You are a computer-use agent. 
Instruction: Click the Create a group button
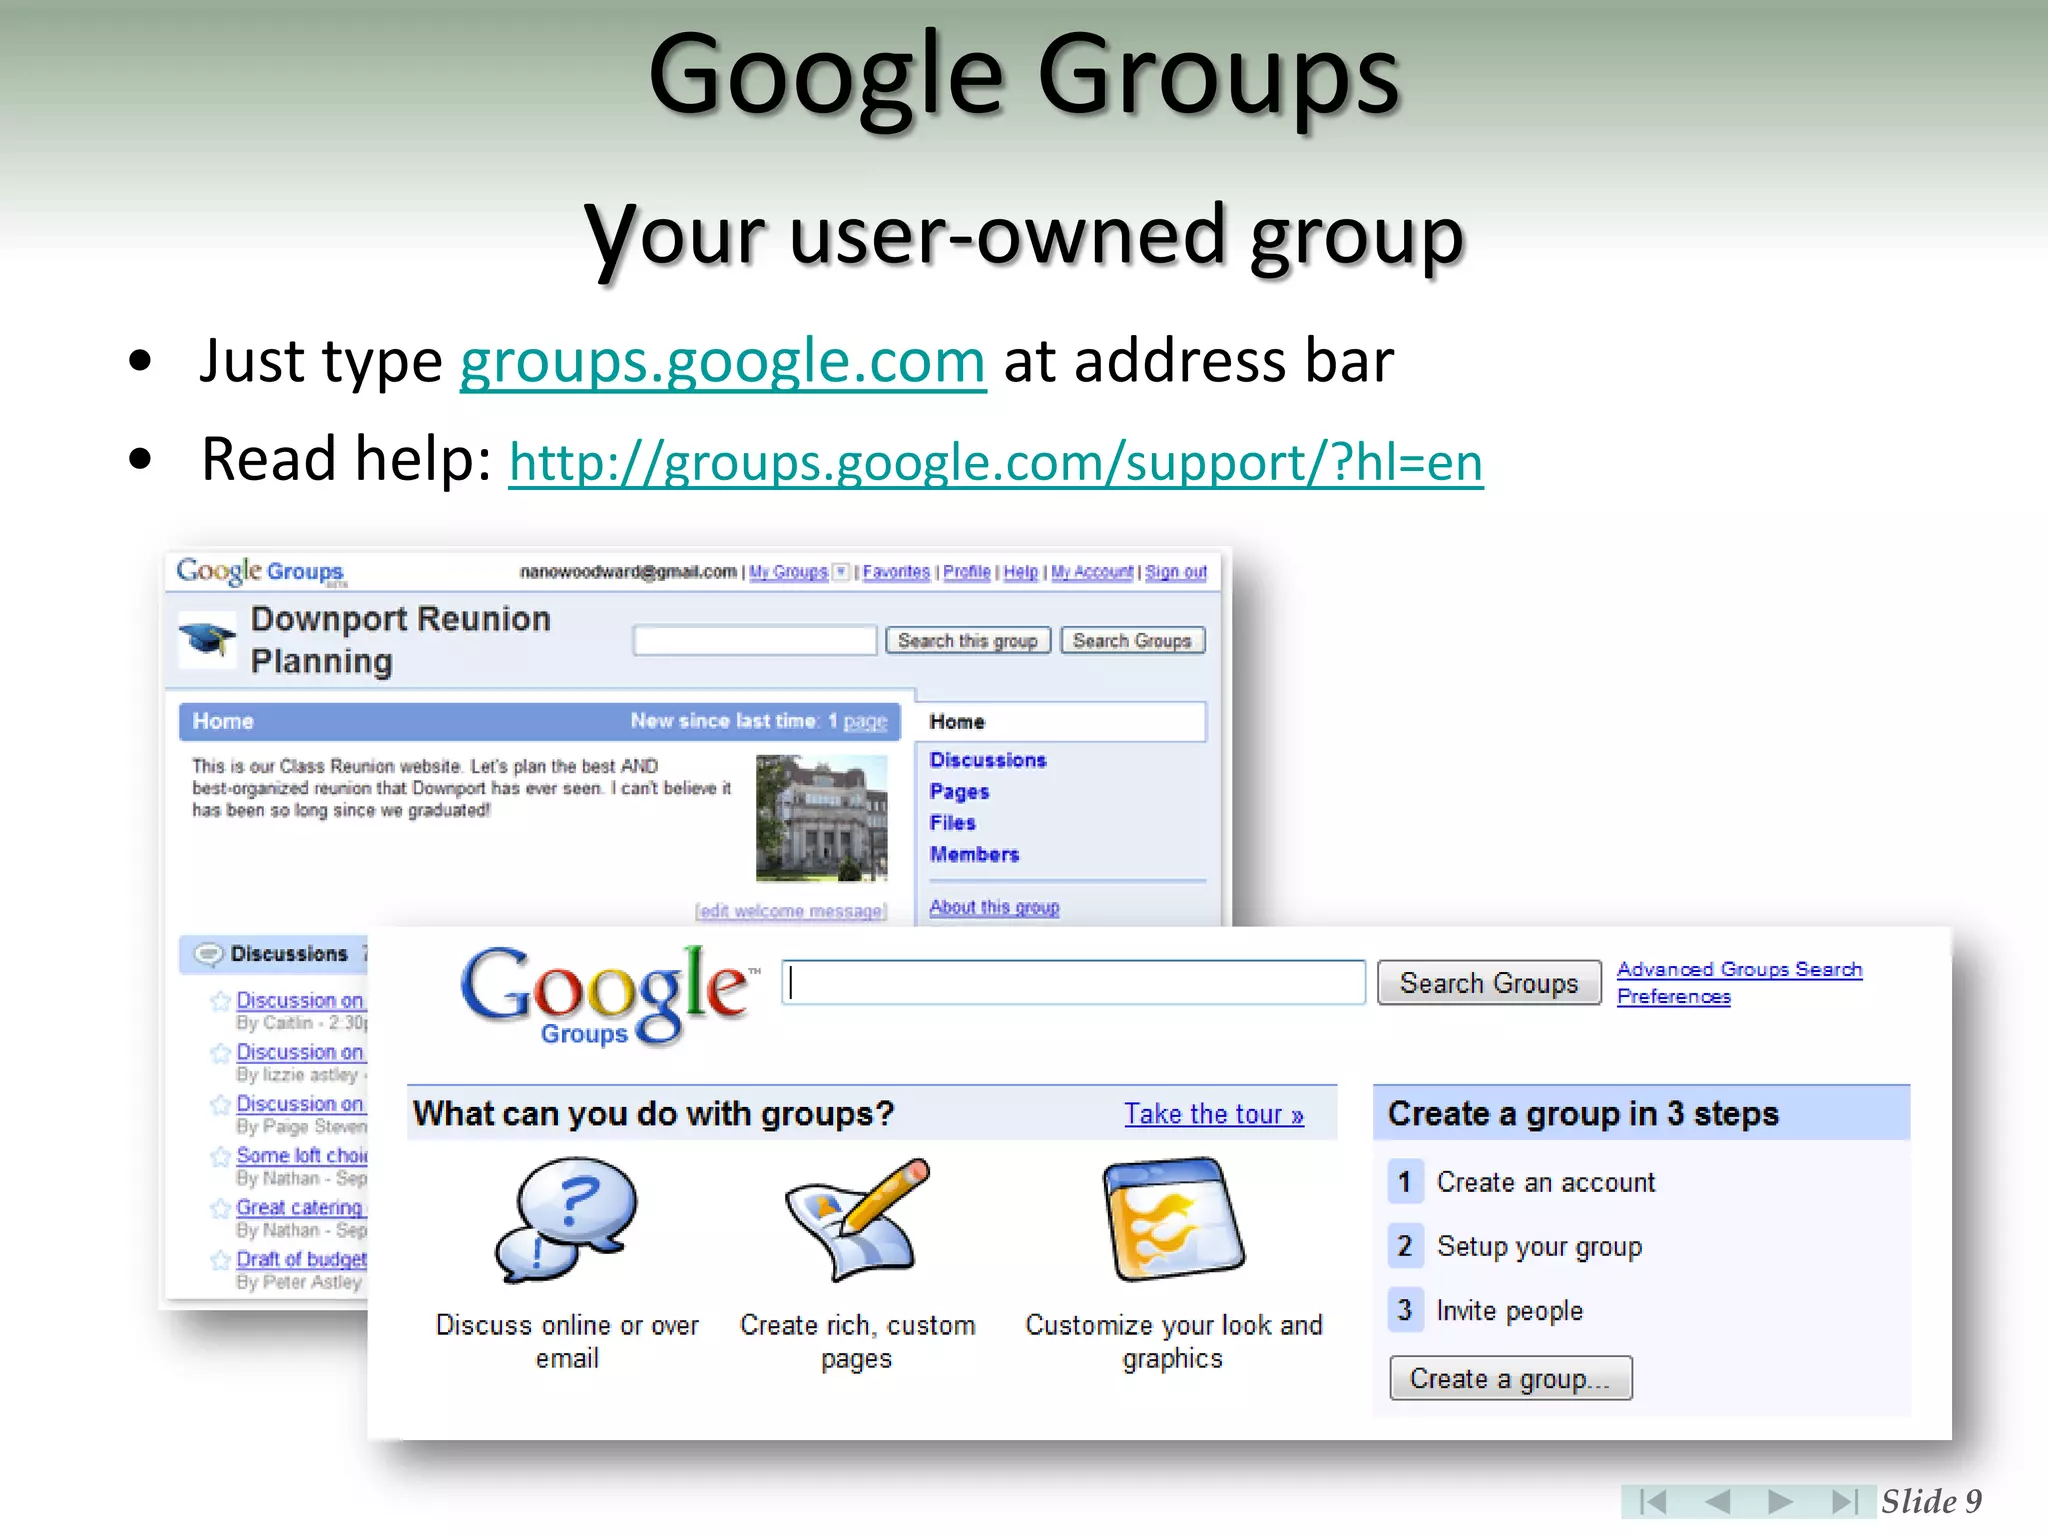coord(1511,1378)
